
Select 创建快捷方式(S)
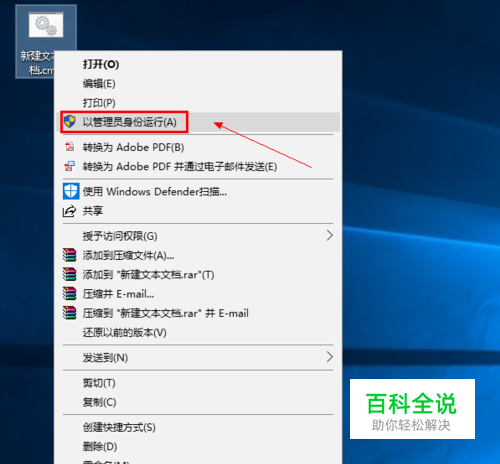click(198, 427)
